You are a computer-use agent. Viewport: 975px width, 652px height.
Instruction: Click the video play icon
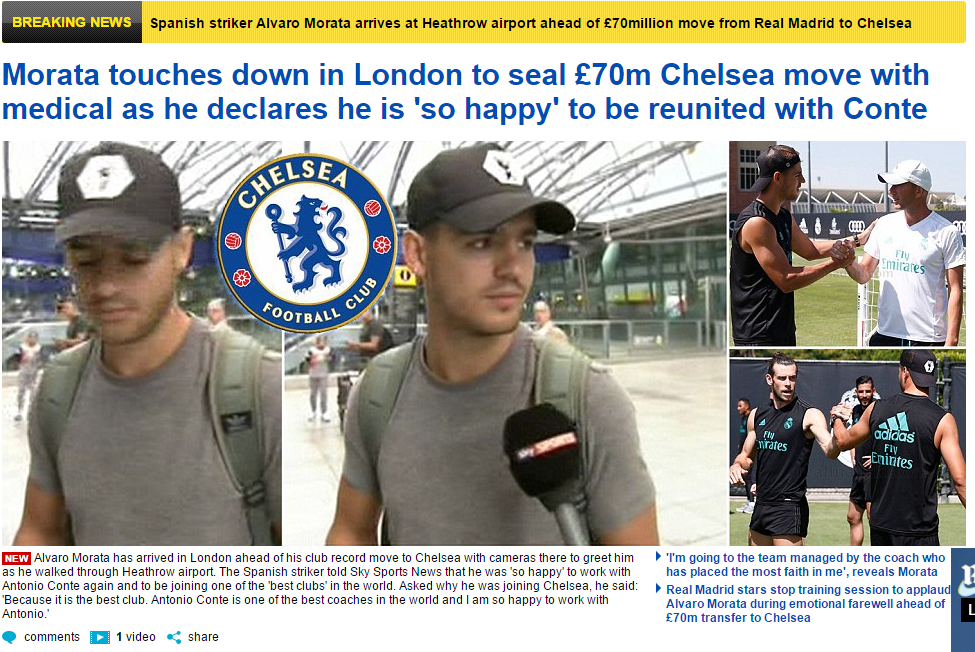[x=99, y=637]
